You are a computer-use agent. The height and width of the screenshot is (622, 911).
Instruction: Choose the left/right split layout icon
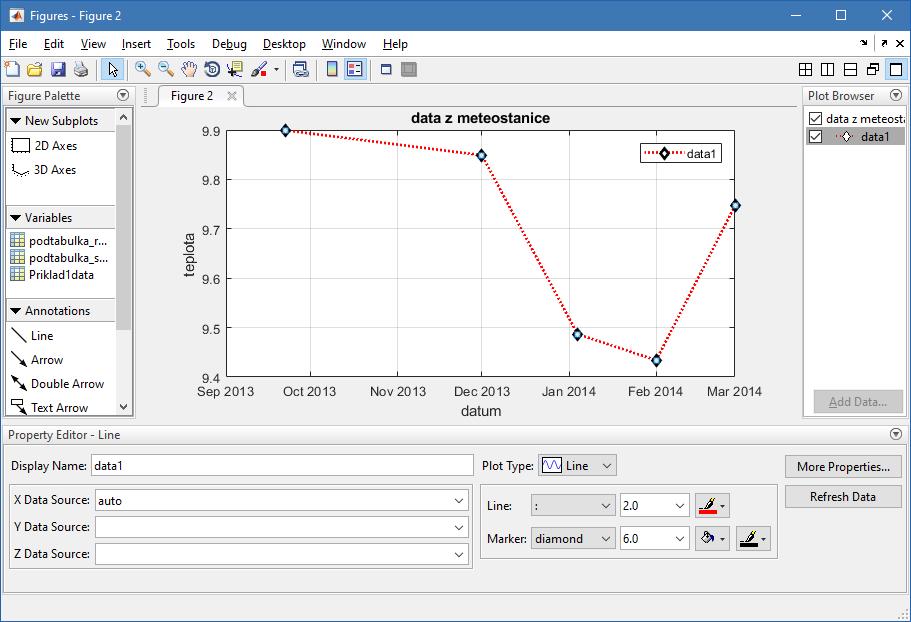point(827,70)
